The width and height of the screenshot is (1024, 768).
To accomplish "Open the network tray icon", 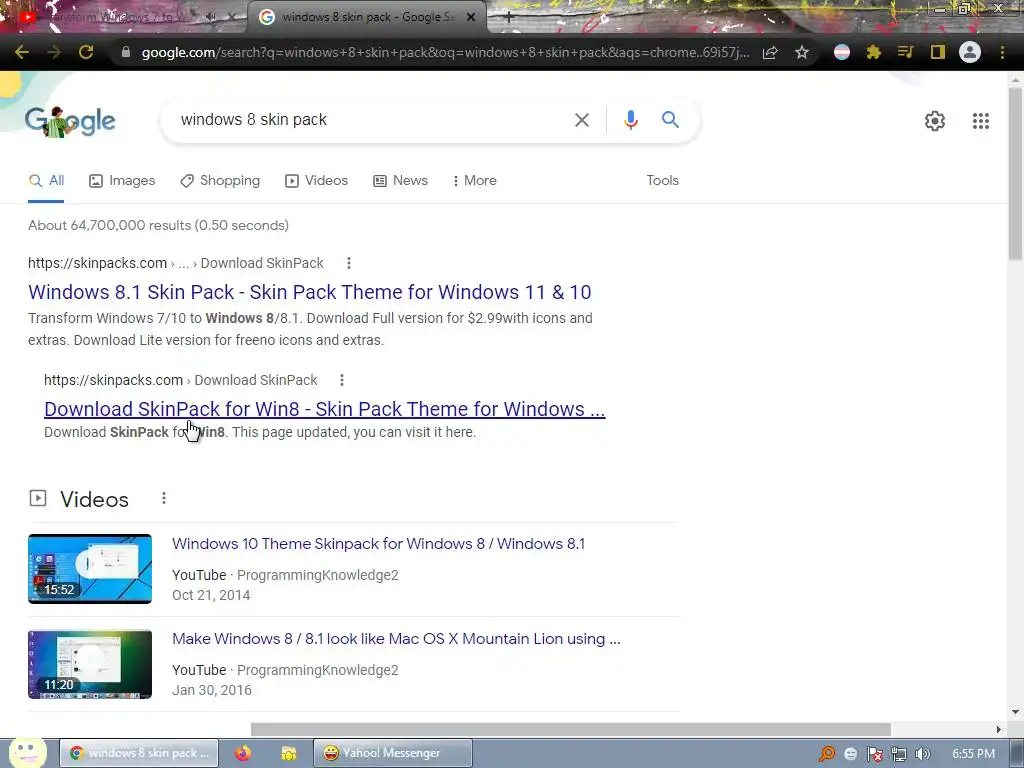I will (x=899, y=754).
